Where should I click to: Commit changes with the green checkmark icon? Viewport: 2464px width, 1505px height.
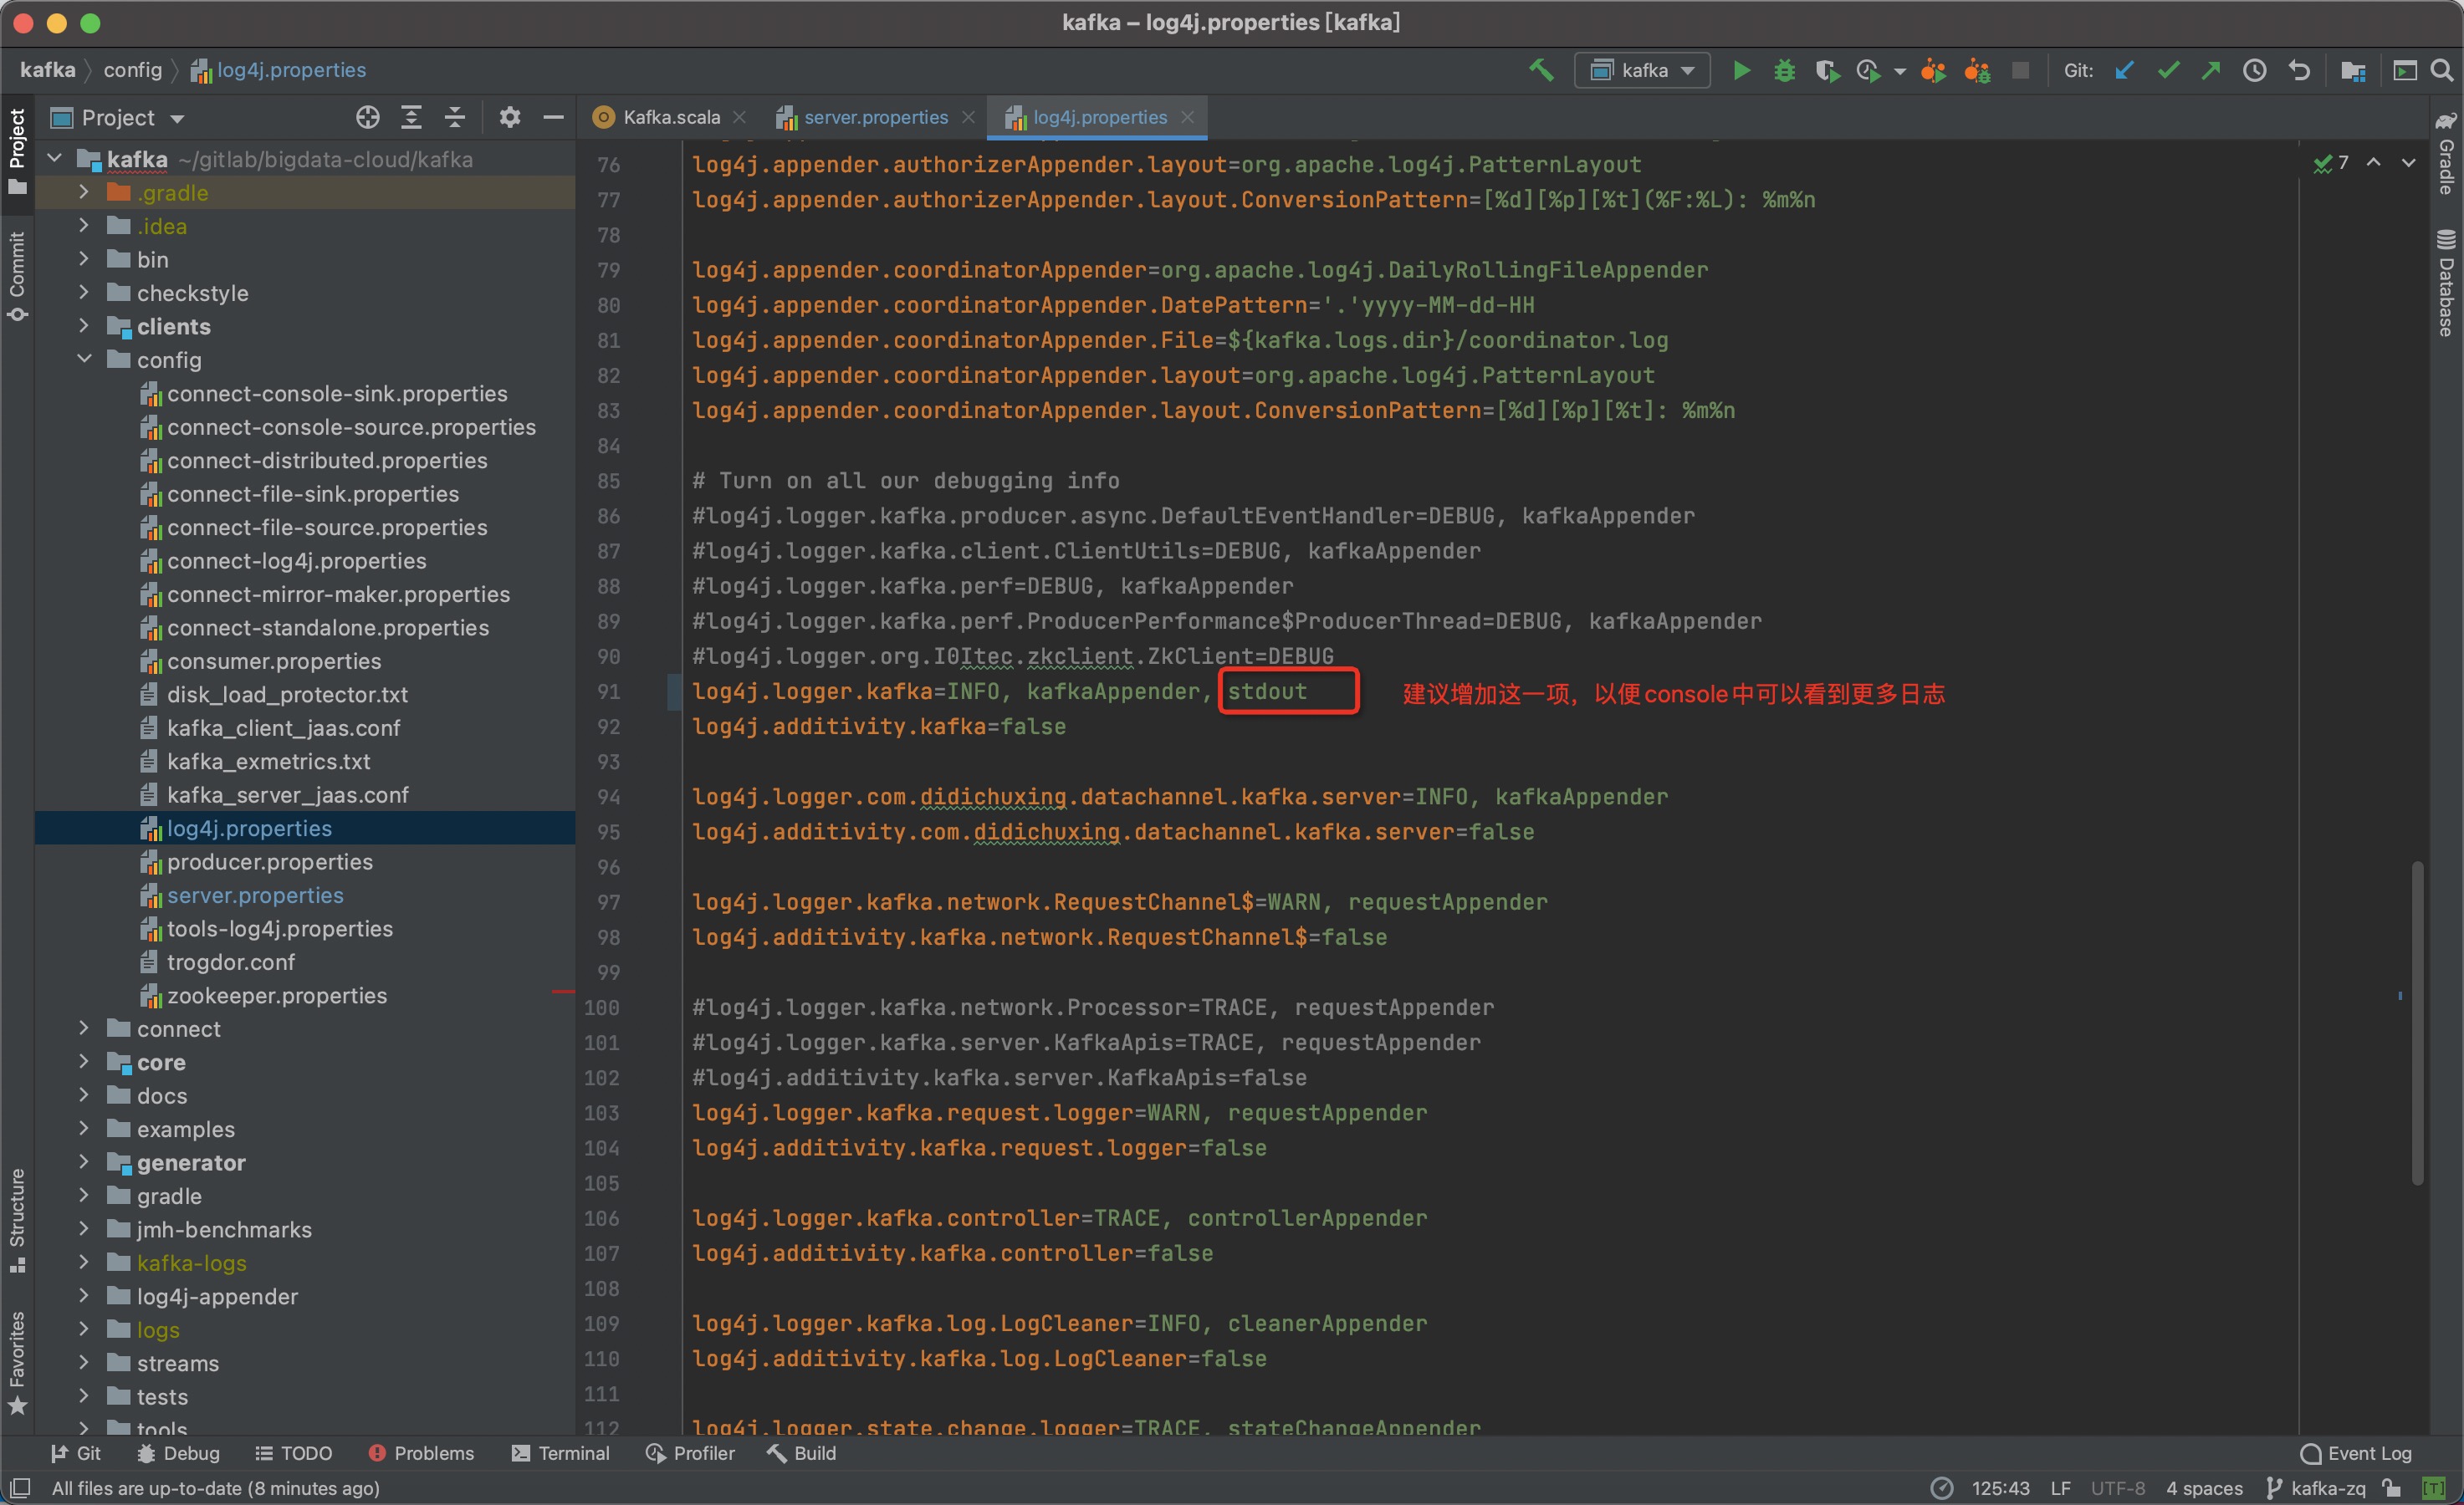point(2168,70)
